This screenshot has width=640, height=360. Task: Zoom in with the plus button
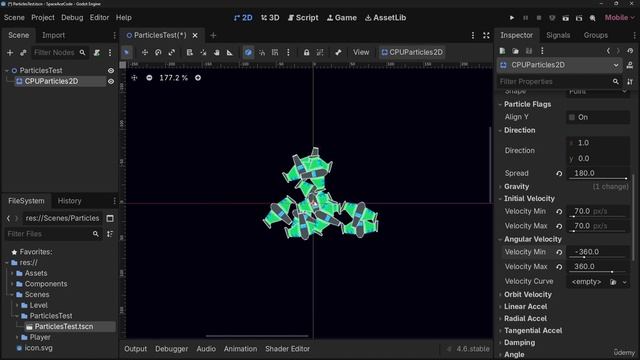click(198, 78)
